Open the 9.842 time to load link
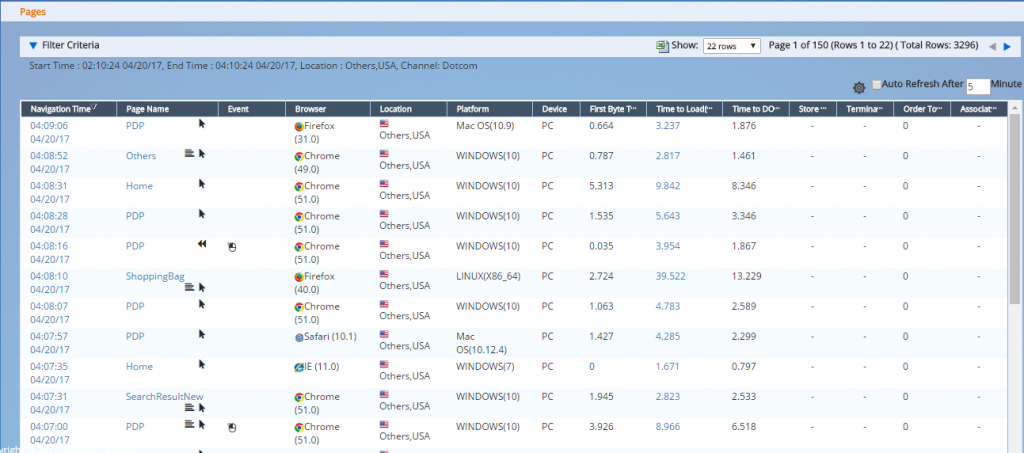The height and width of the screenshot is (453, 1024). click(668, 186)
